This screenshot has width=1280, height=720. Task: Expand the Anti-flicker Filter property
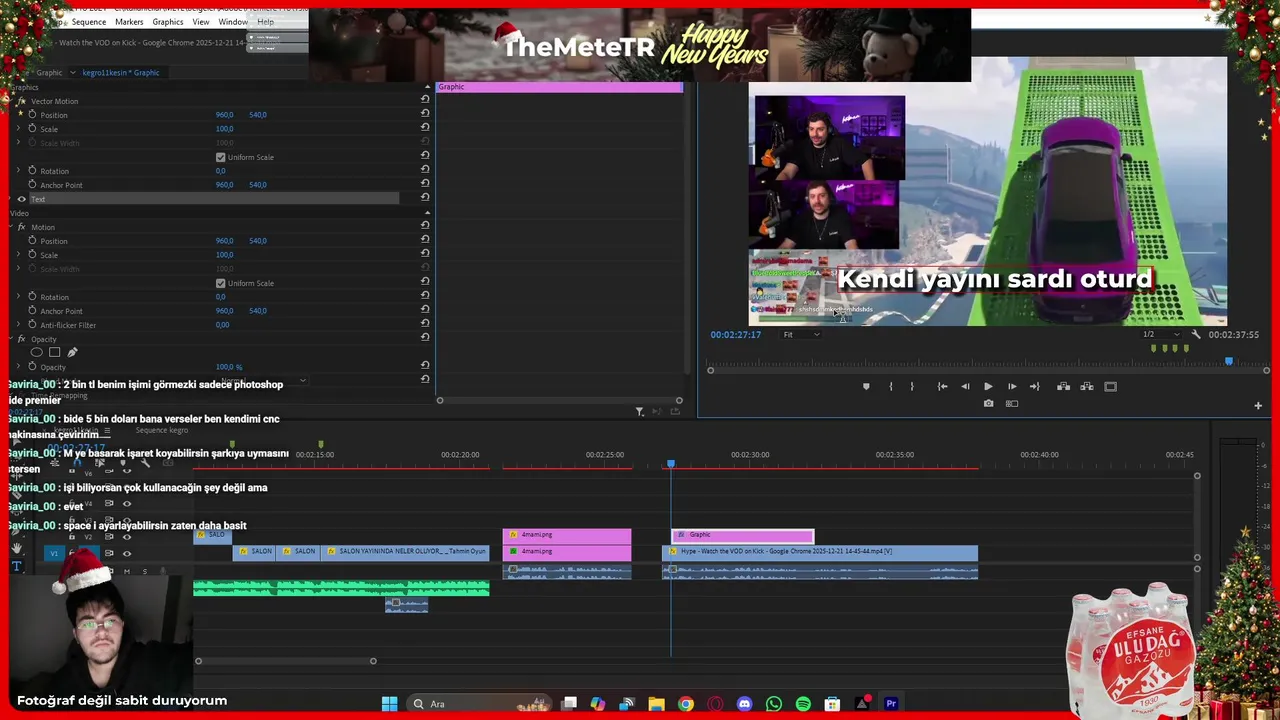(18, 324)
